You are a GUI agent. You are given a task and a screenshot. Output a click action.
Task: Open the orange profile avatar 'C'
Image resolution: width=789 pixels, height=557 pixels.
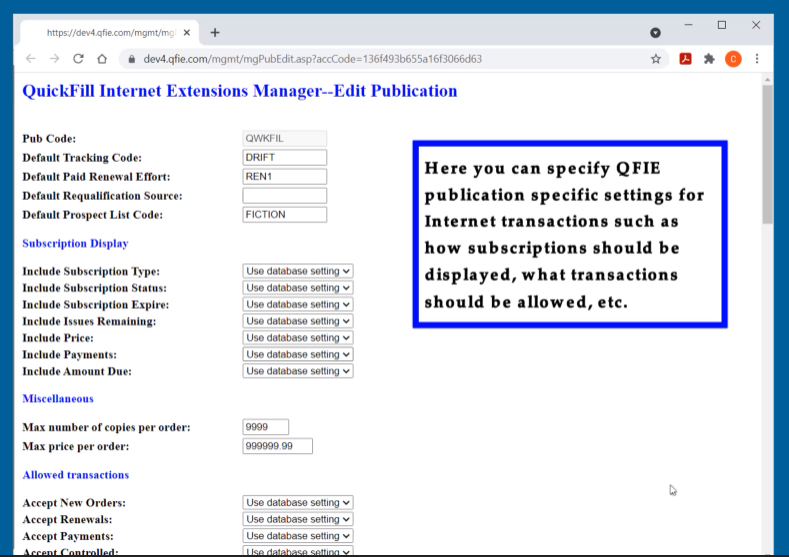click(x=733, y=59)
